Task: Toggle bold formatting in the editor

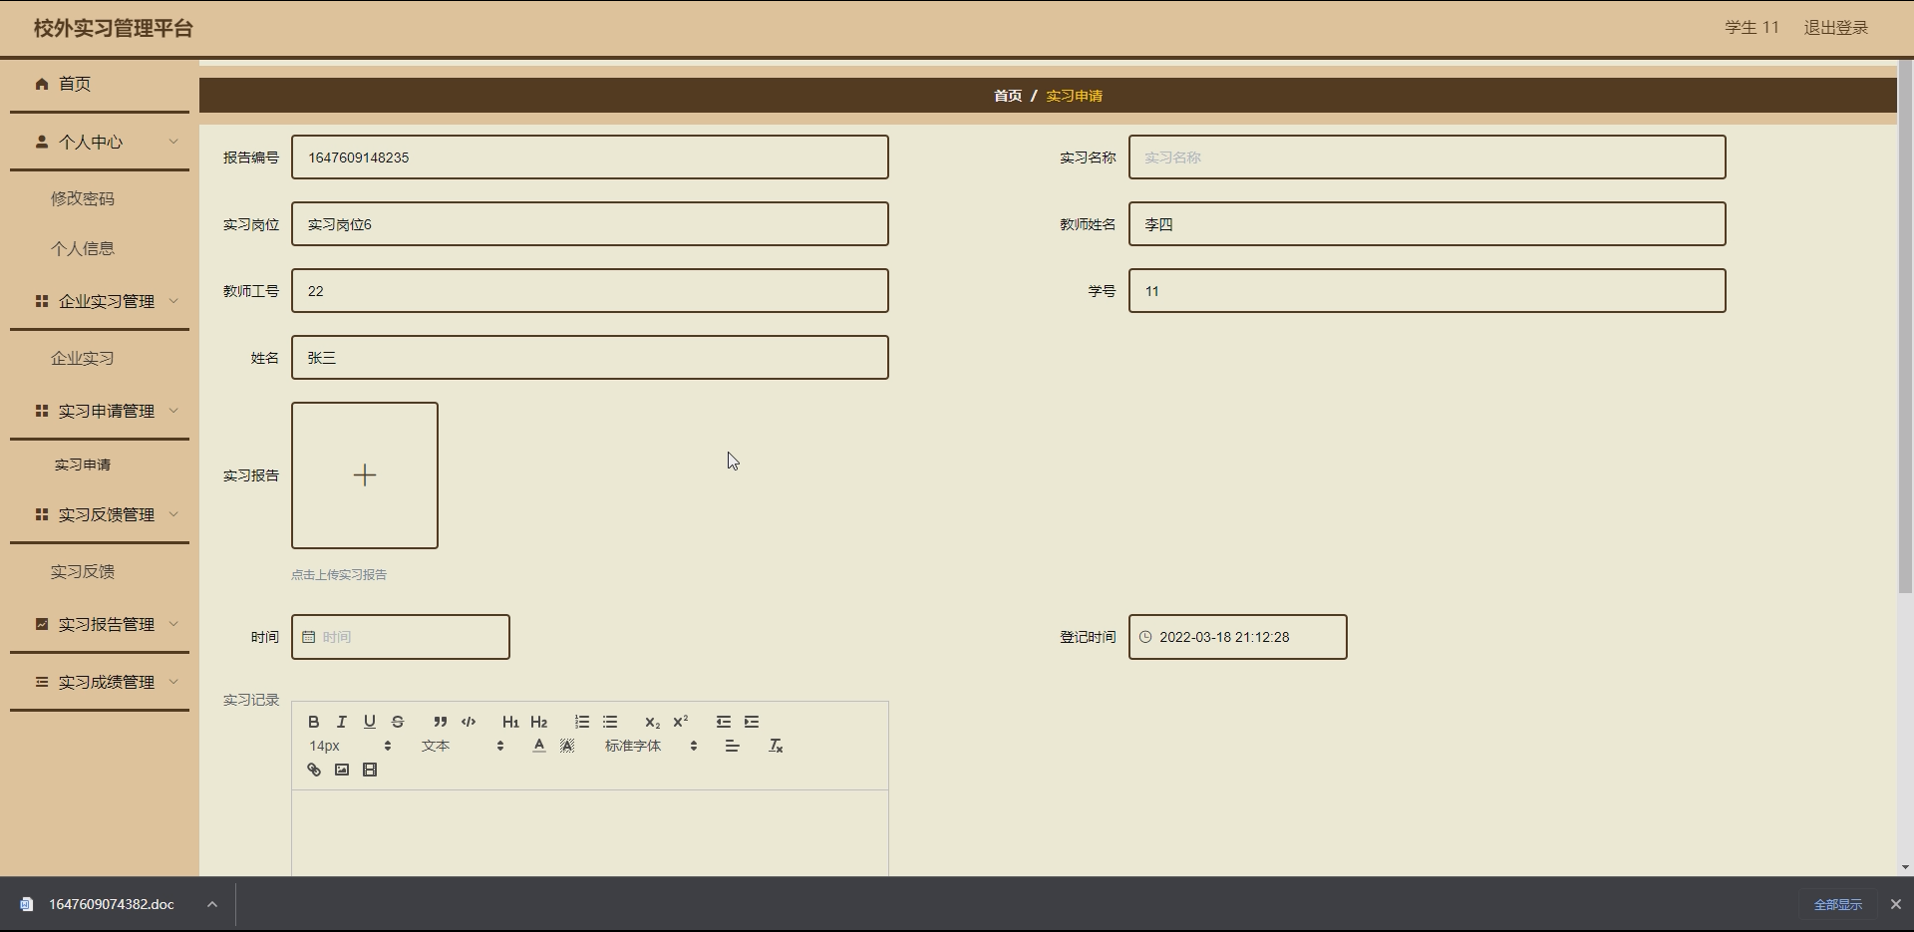Action: [313, 722]
